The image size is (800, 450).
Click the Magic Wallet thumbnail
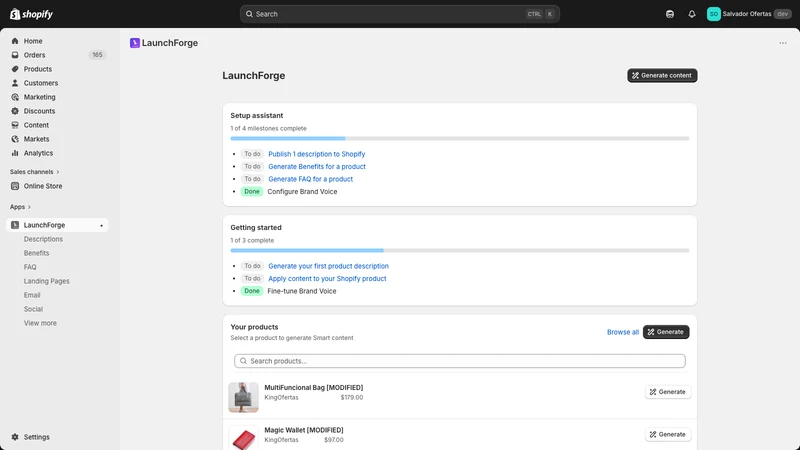point(243,438)
